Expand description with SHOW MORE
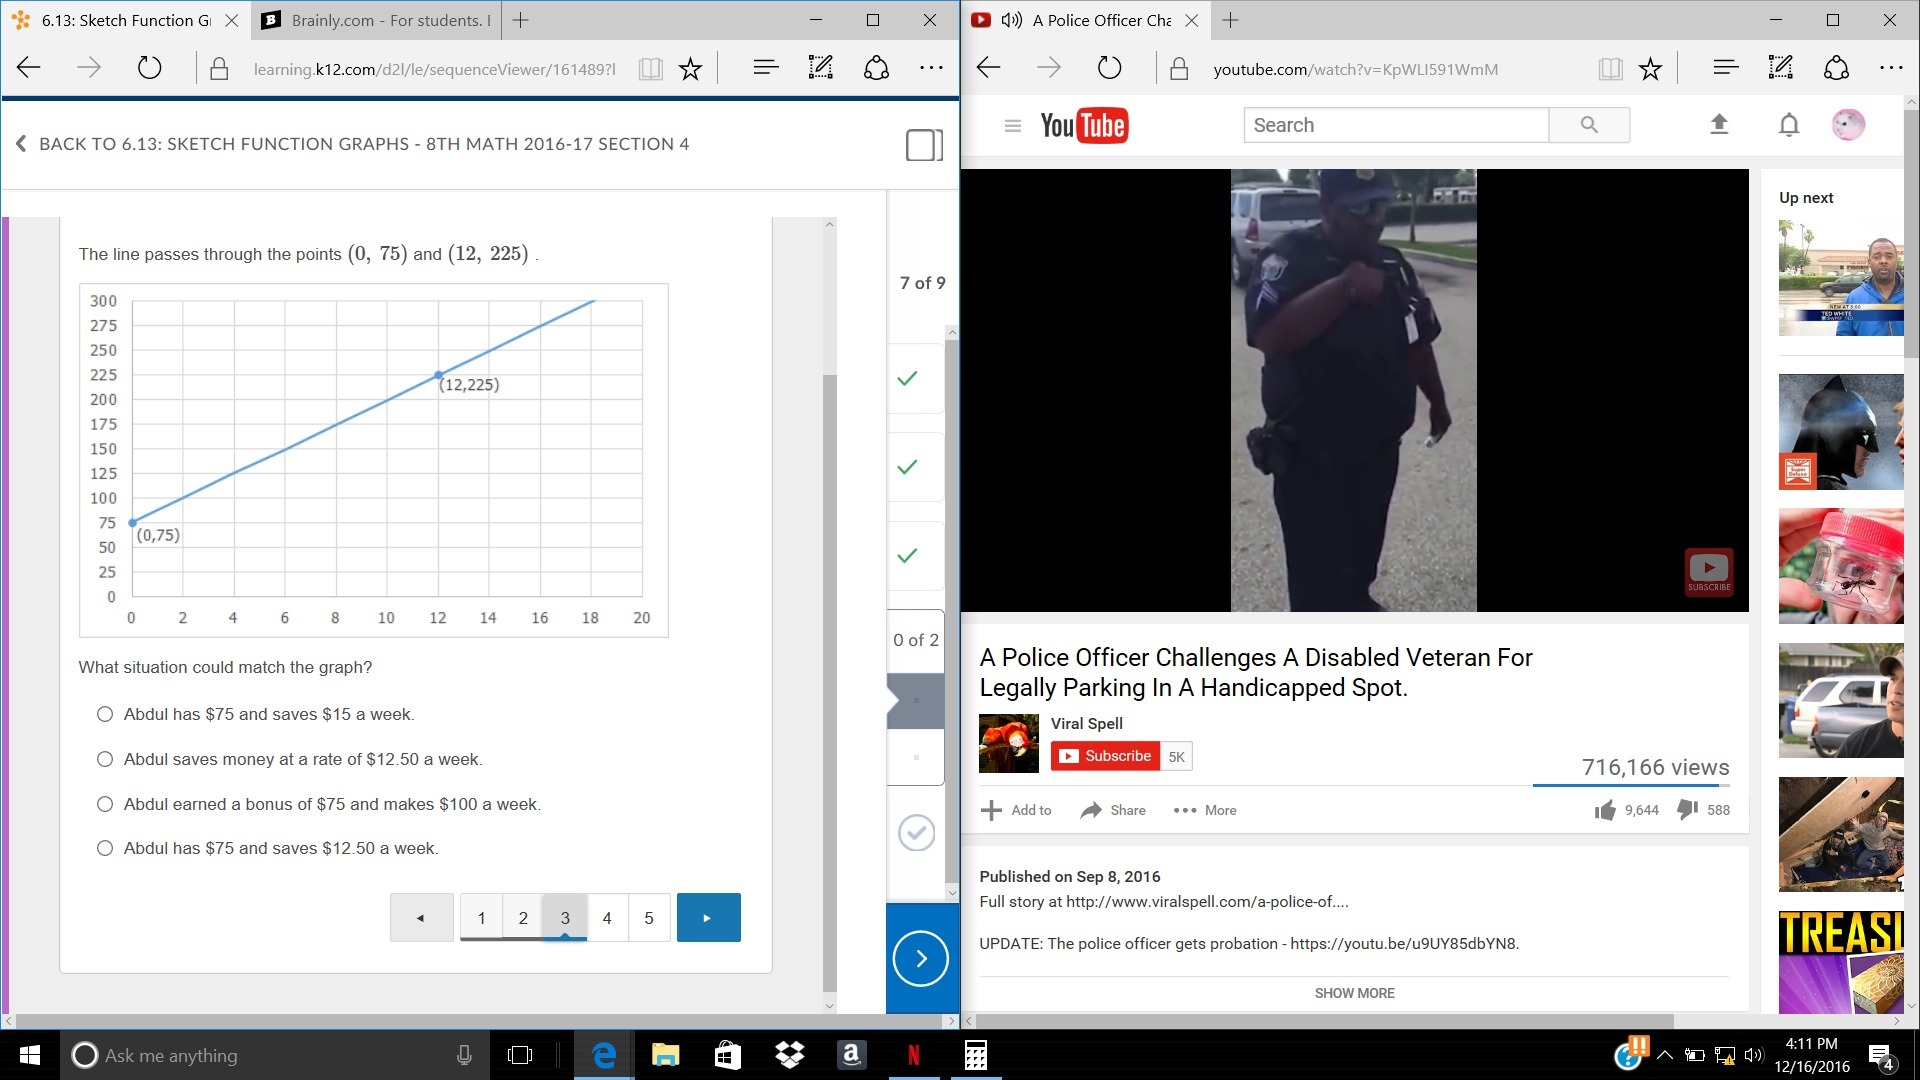Image resolution: width=1920 pixels, height=1080 pixels. (x=1354, y=993)
